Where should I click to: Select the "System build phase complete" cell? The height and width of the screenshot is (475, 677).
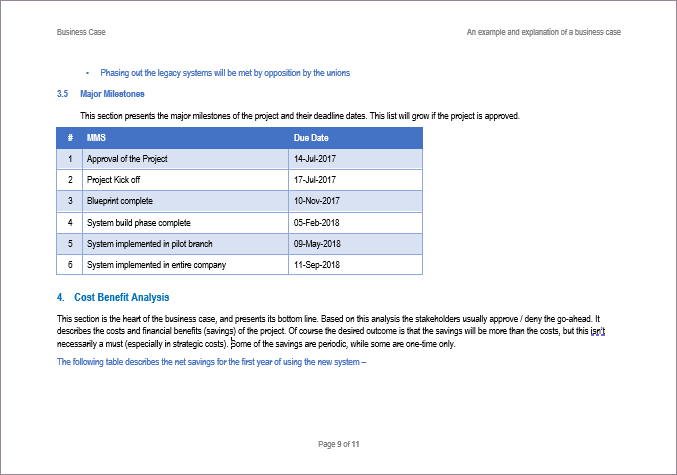[138, 222]
